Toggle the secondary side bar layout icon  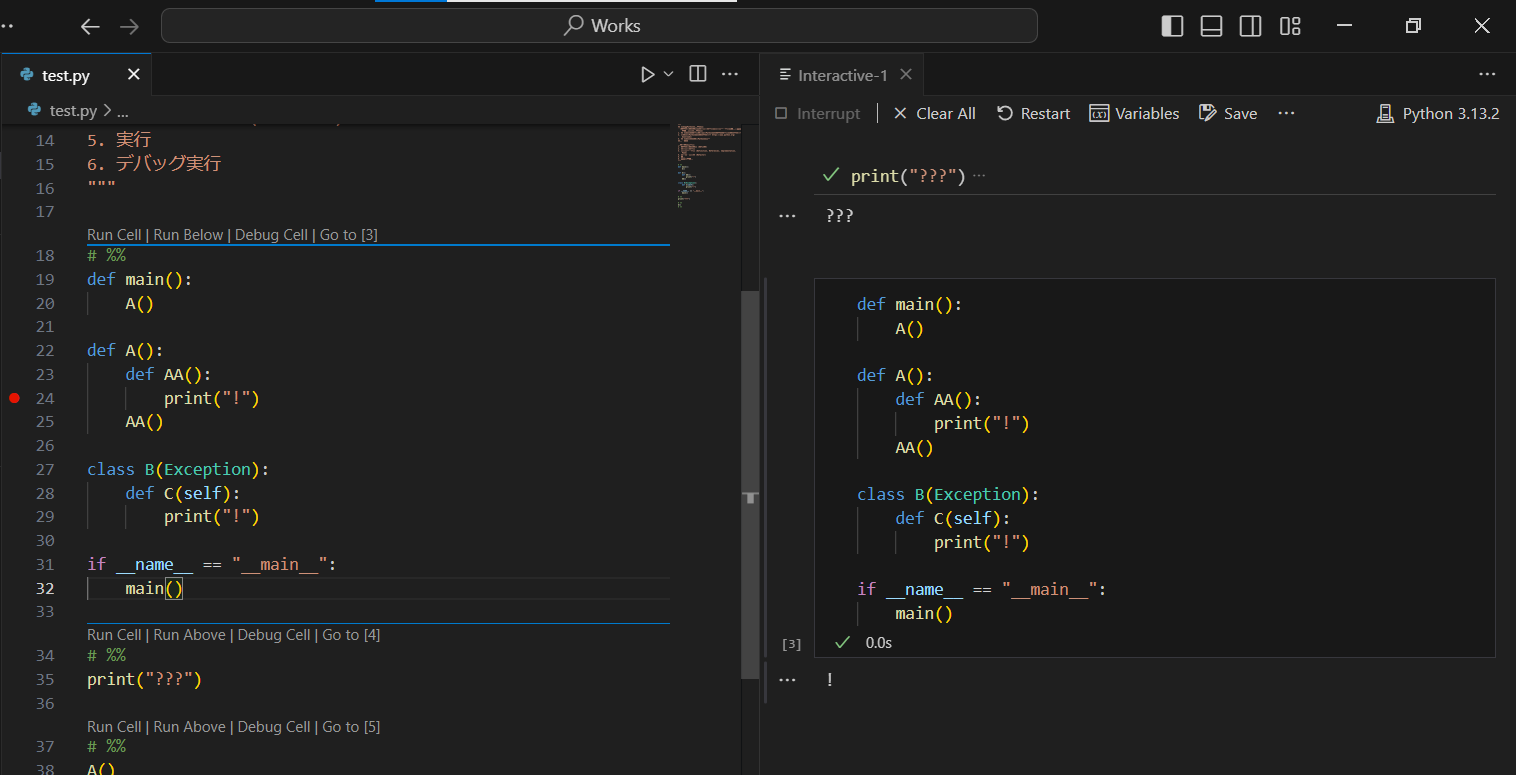click(x=1250, y=27)
